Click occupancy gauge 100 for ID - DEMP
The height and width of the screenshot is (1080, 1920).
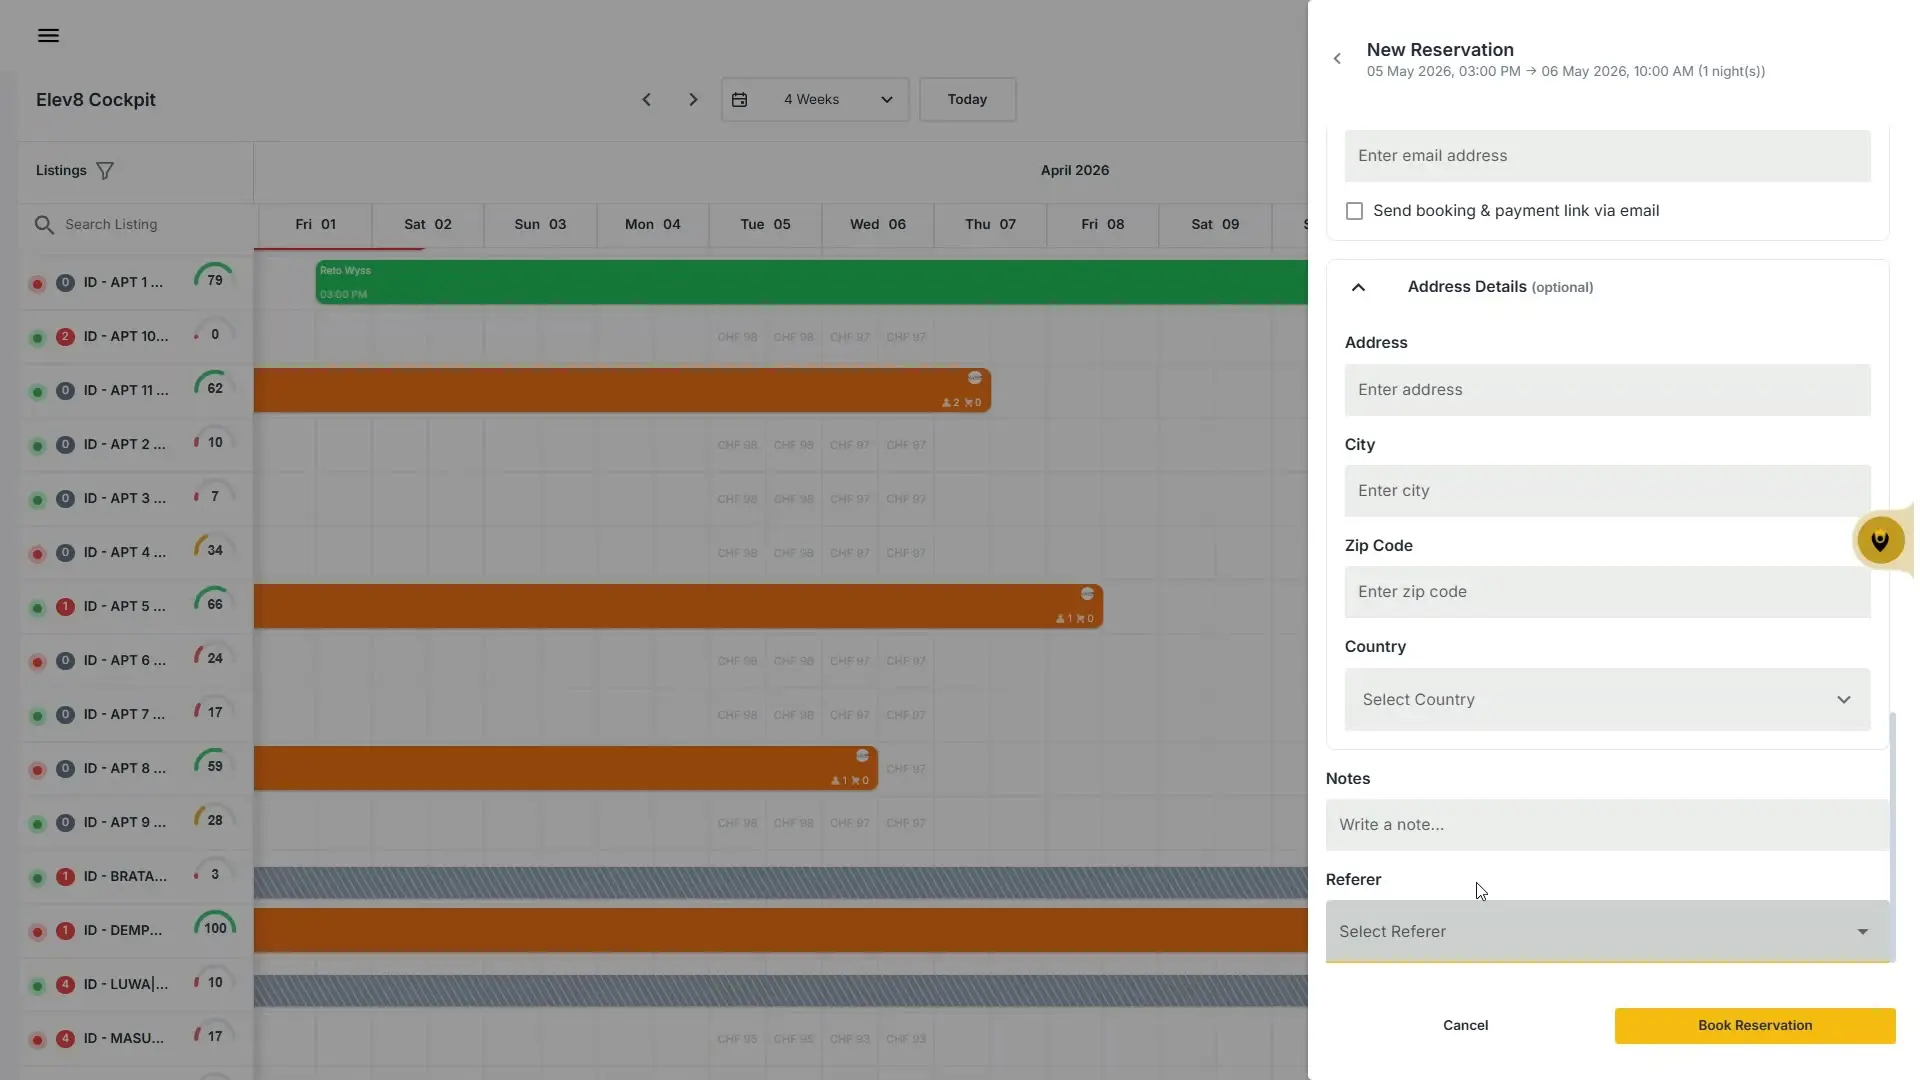(215, 928)
